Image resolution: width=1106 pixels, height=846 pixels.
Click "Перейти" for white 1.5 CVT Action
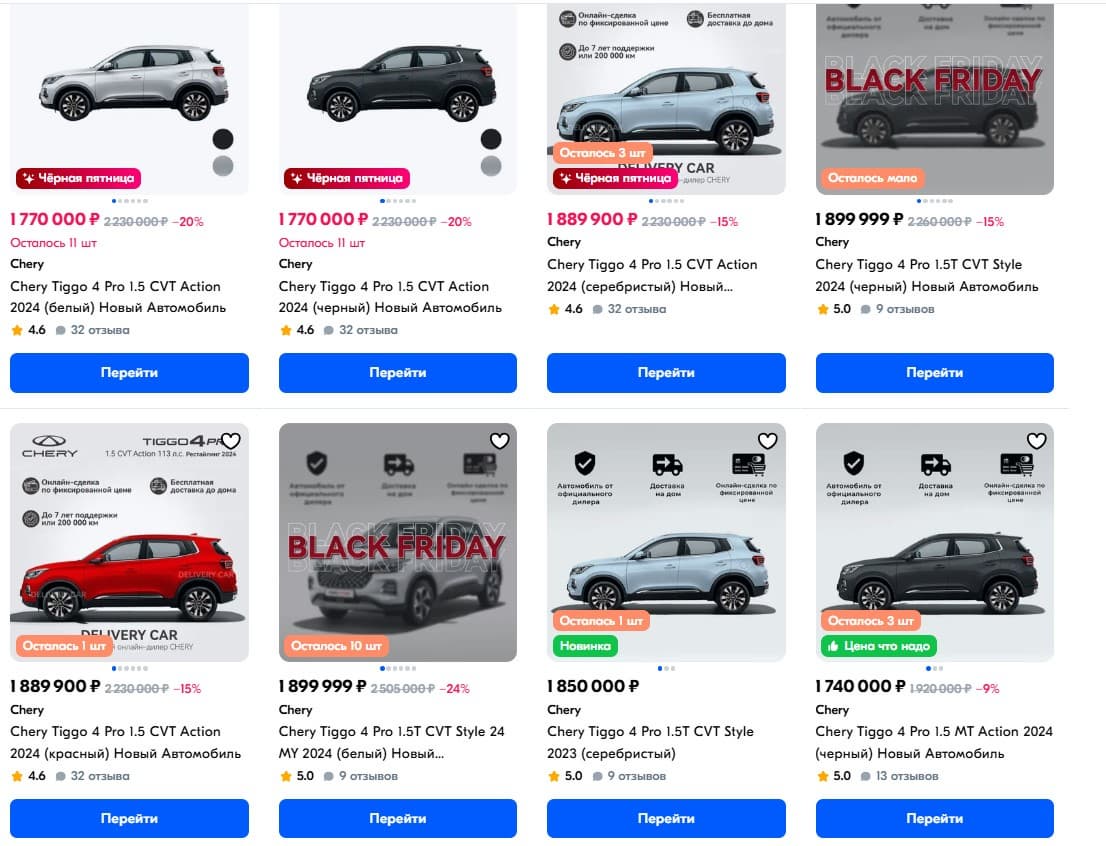tap(129, 372)
